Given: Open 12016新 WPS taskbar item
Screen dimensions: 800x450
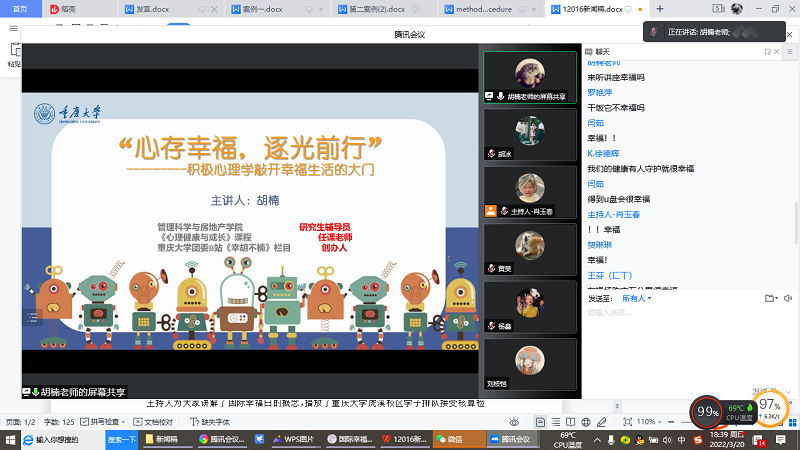Looking at the screenshot, I should 405,439.
